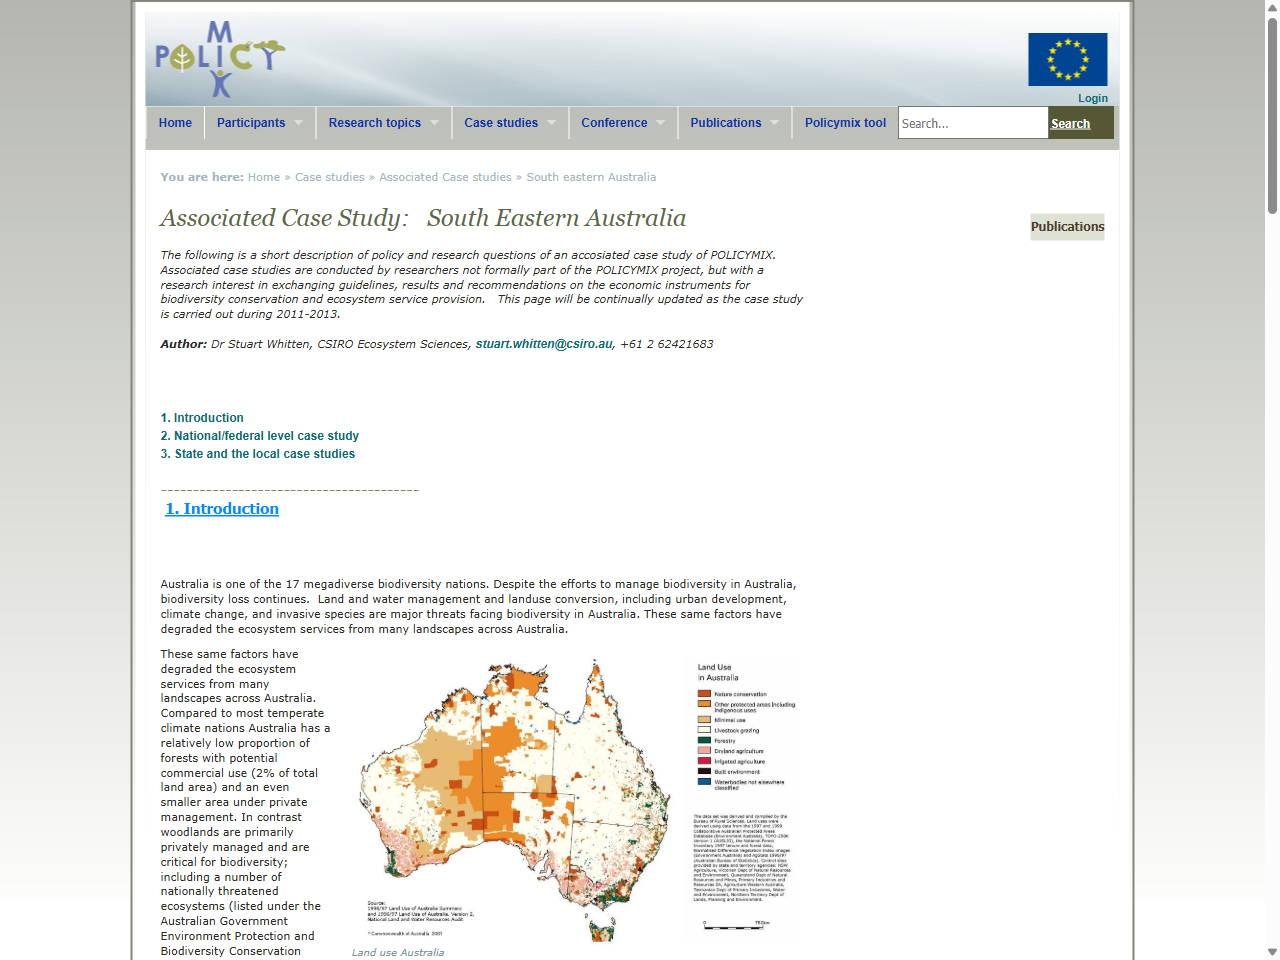Go to the Home menu item

click(175, 123)
